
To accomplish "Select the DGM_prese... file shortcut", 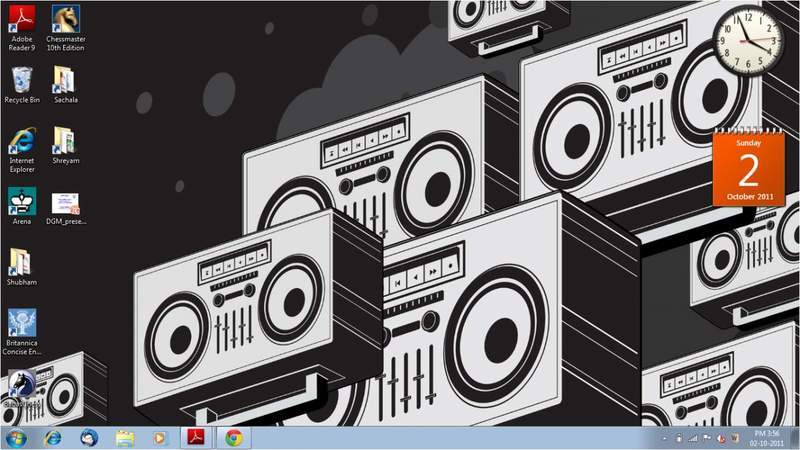I will (x=66, y=208).
